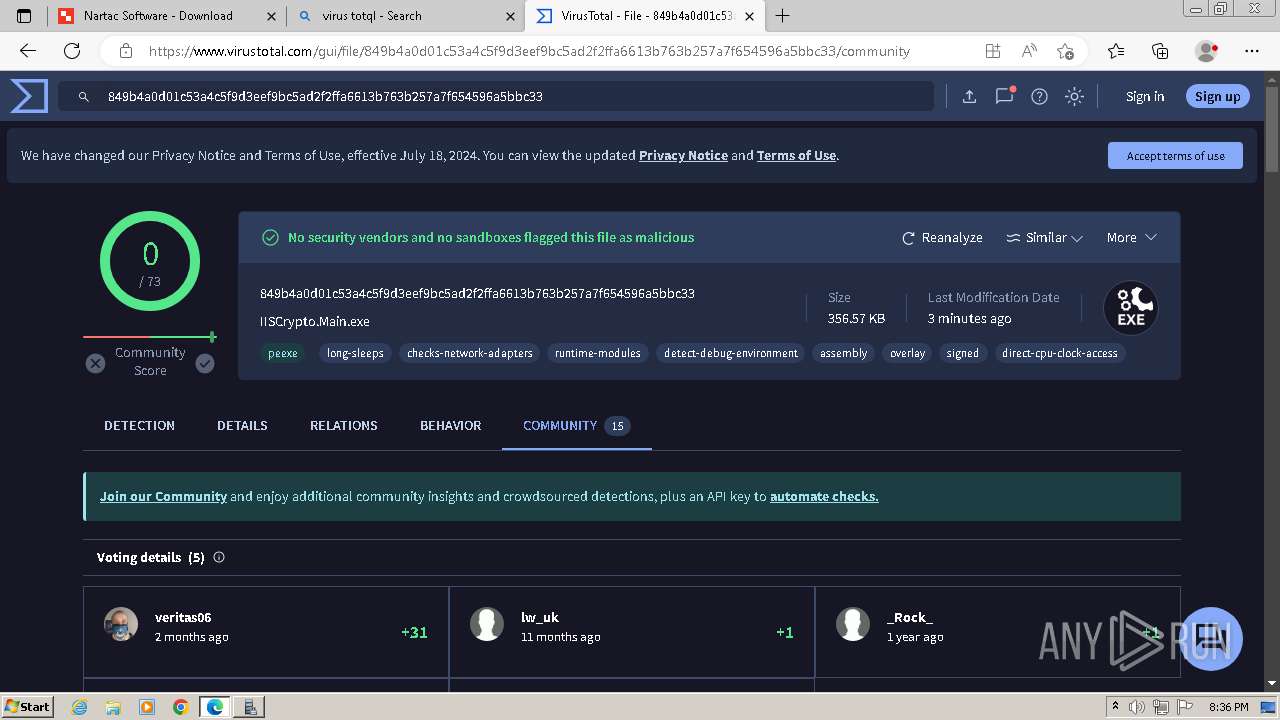The width and height of the screenshot is (1280, 720).
Task: Click the Sign up button
Action: (1217, 97)
